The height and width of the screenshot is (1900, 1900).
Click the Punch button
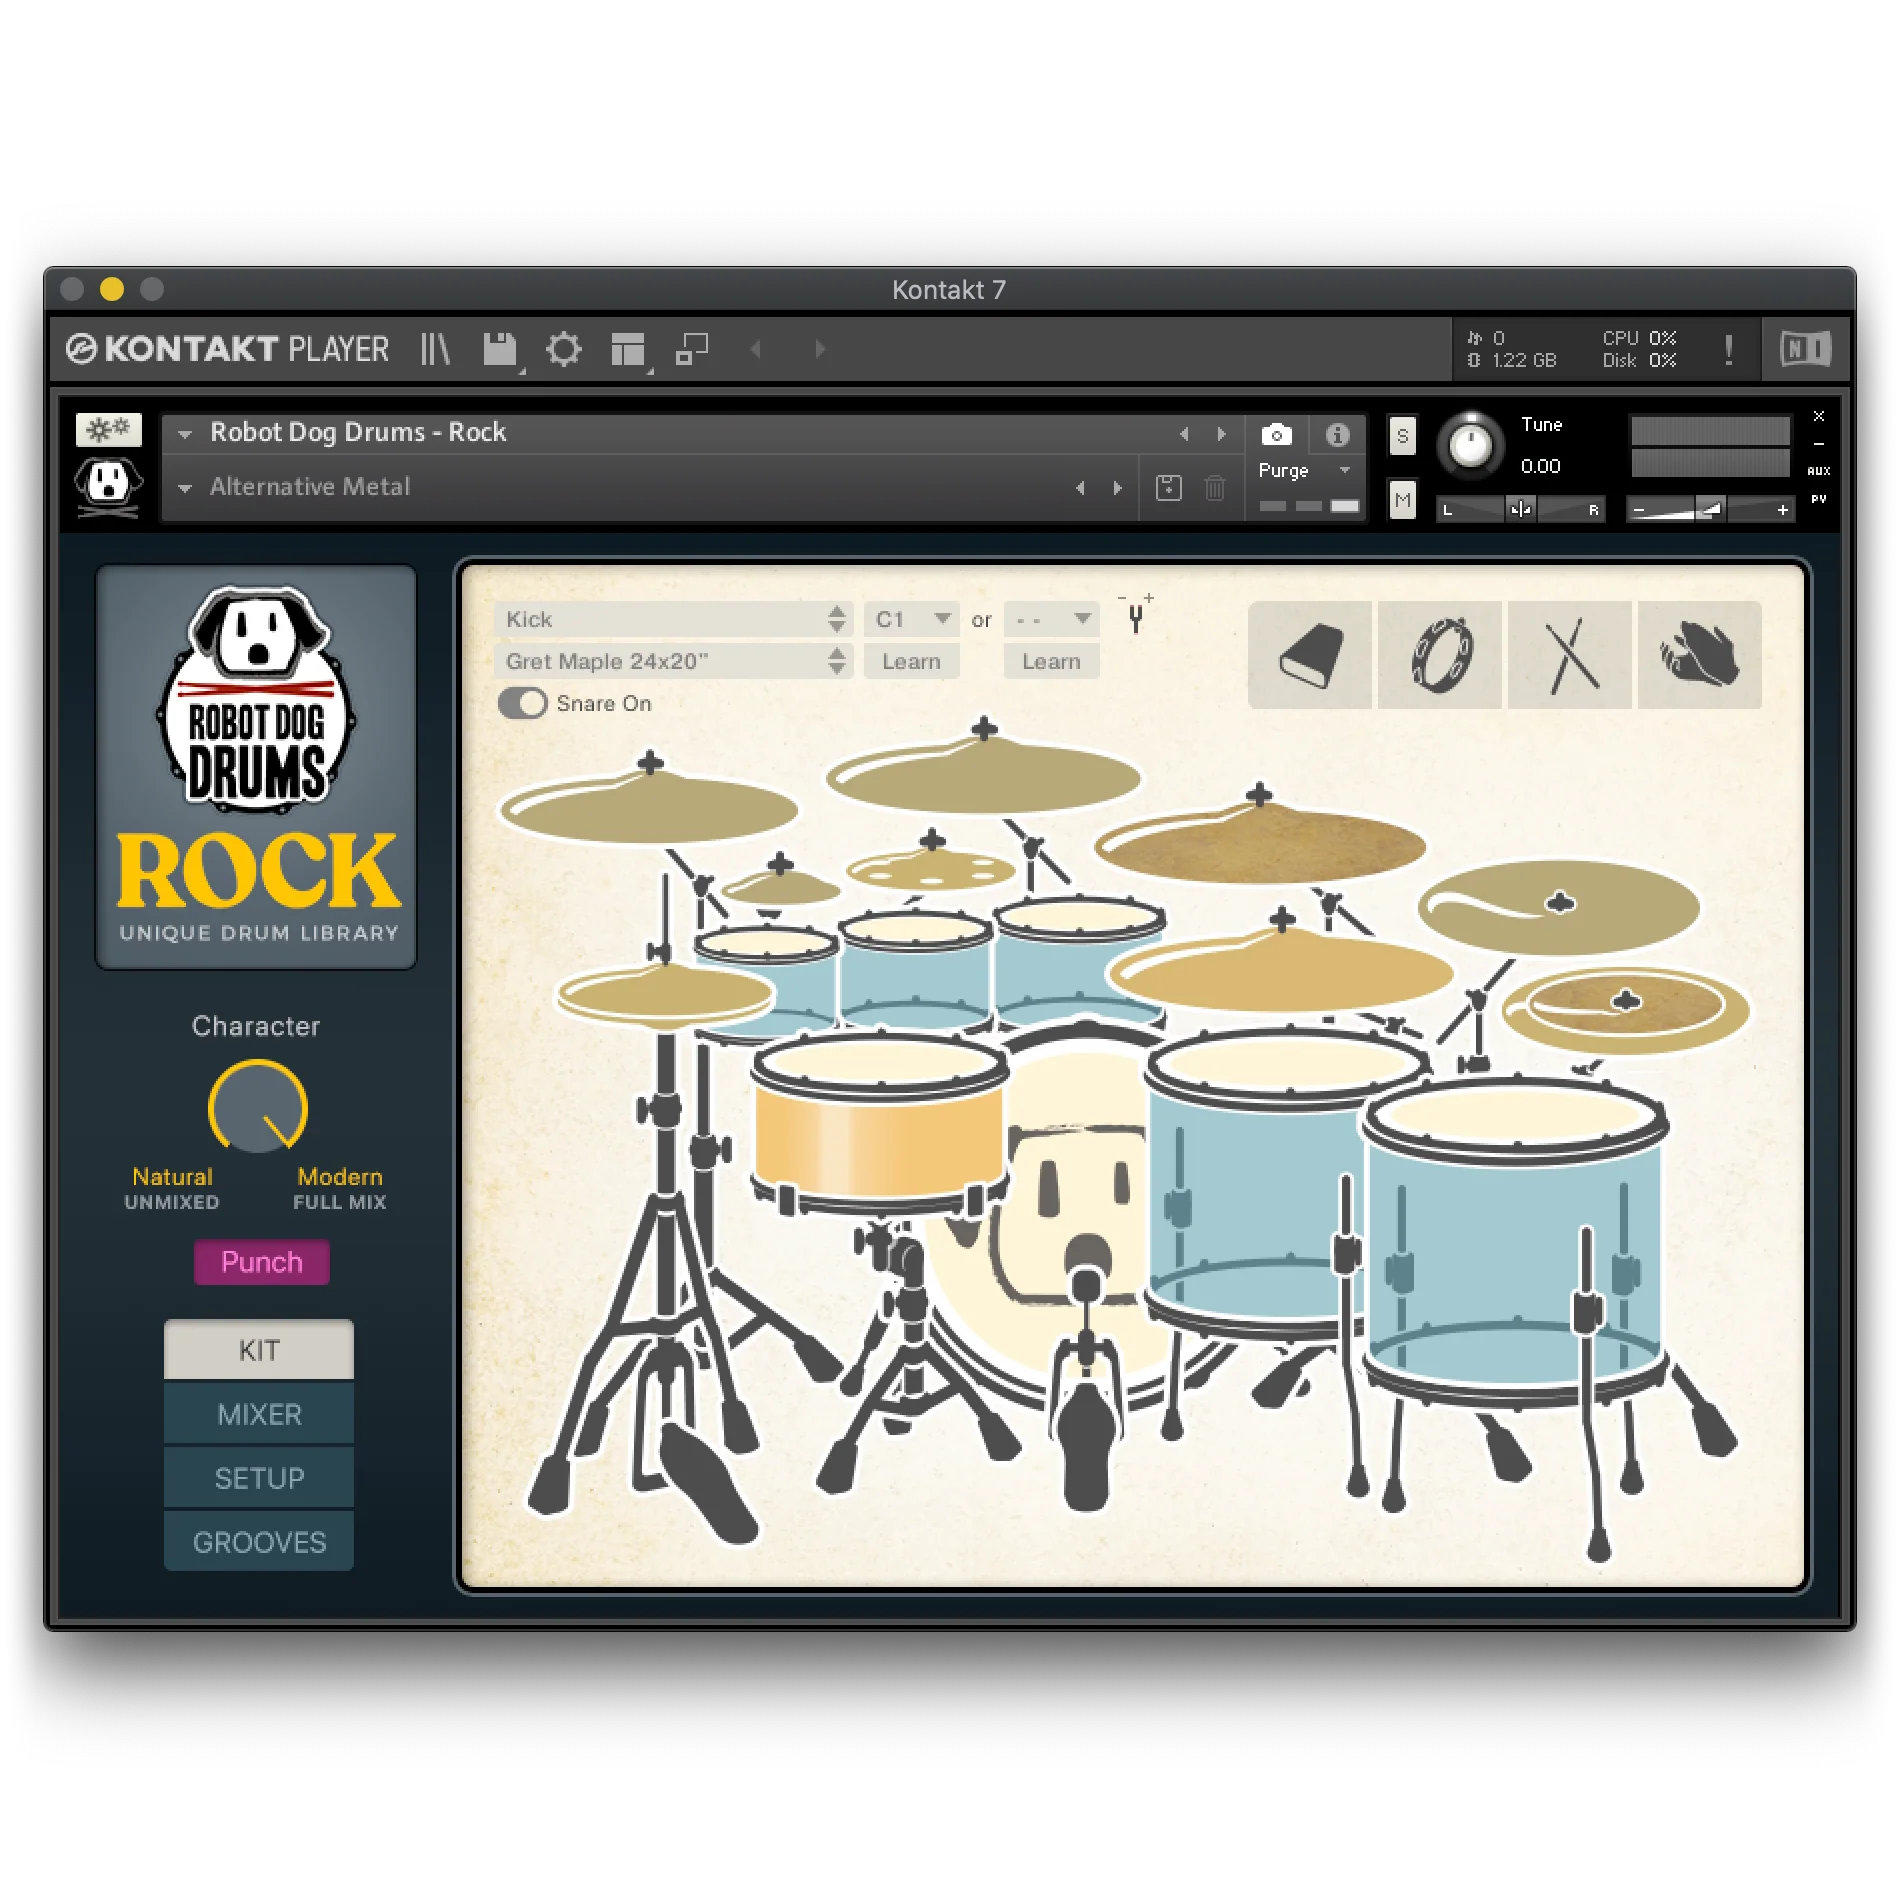coord(261,1262)
